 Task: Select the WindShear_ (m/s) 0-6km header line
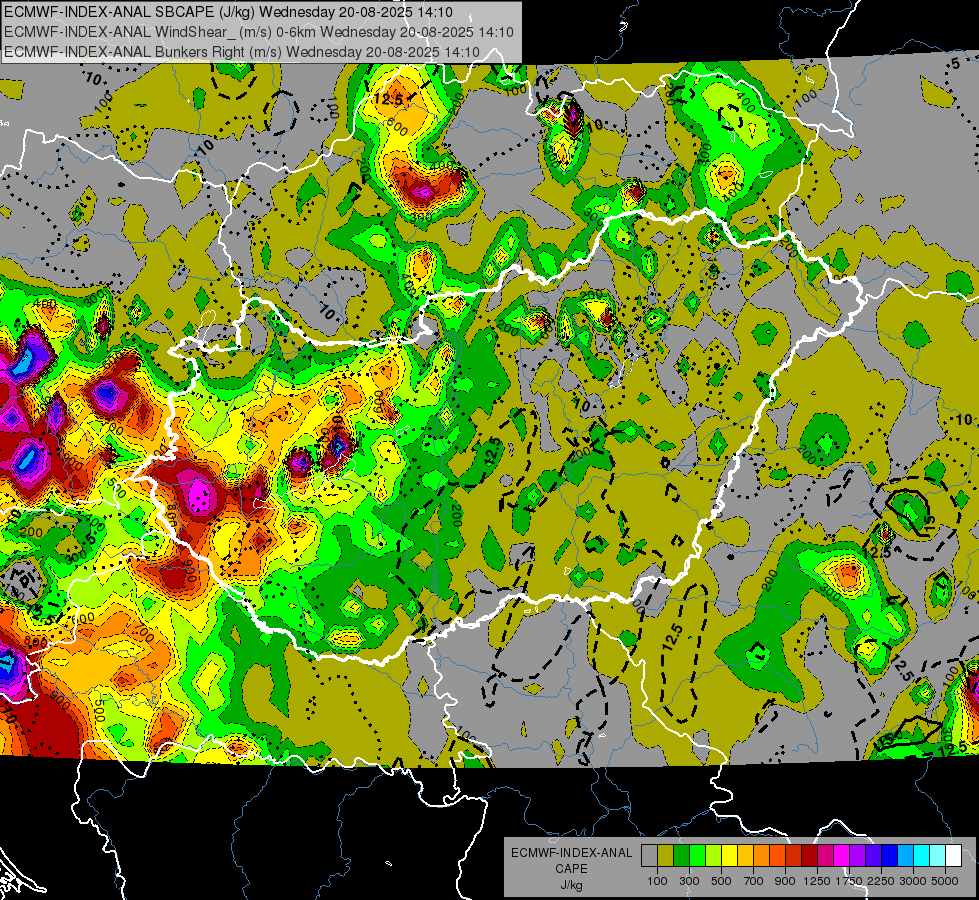tap(258, 32)
